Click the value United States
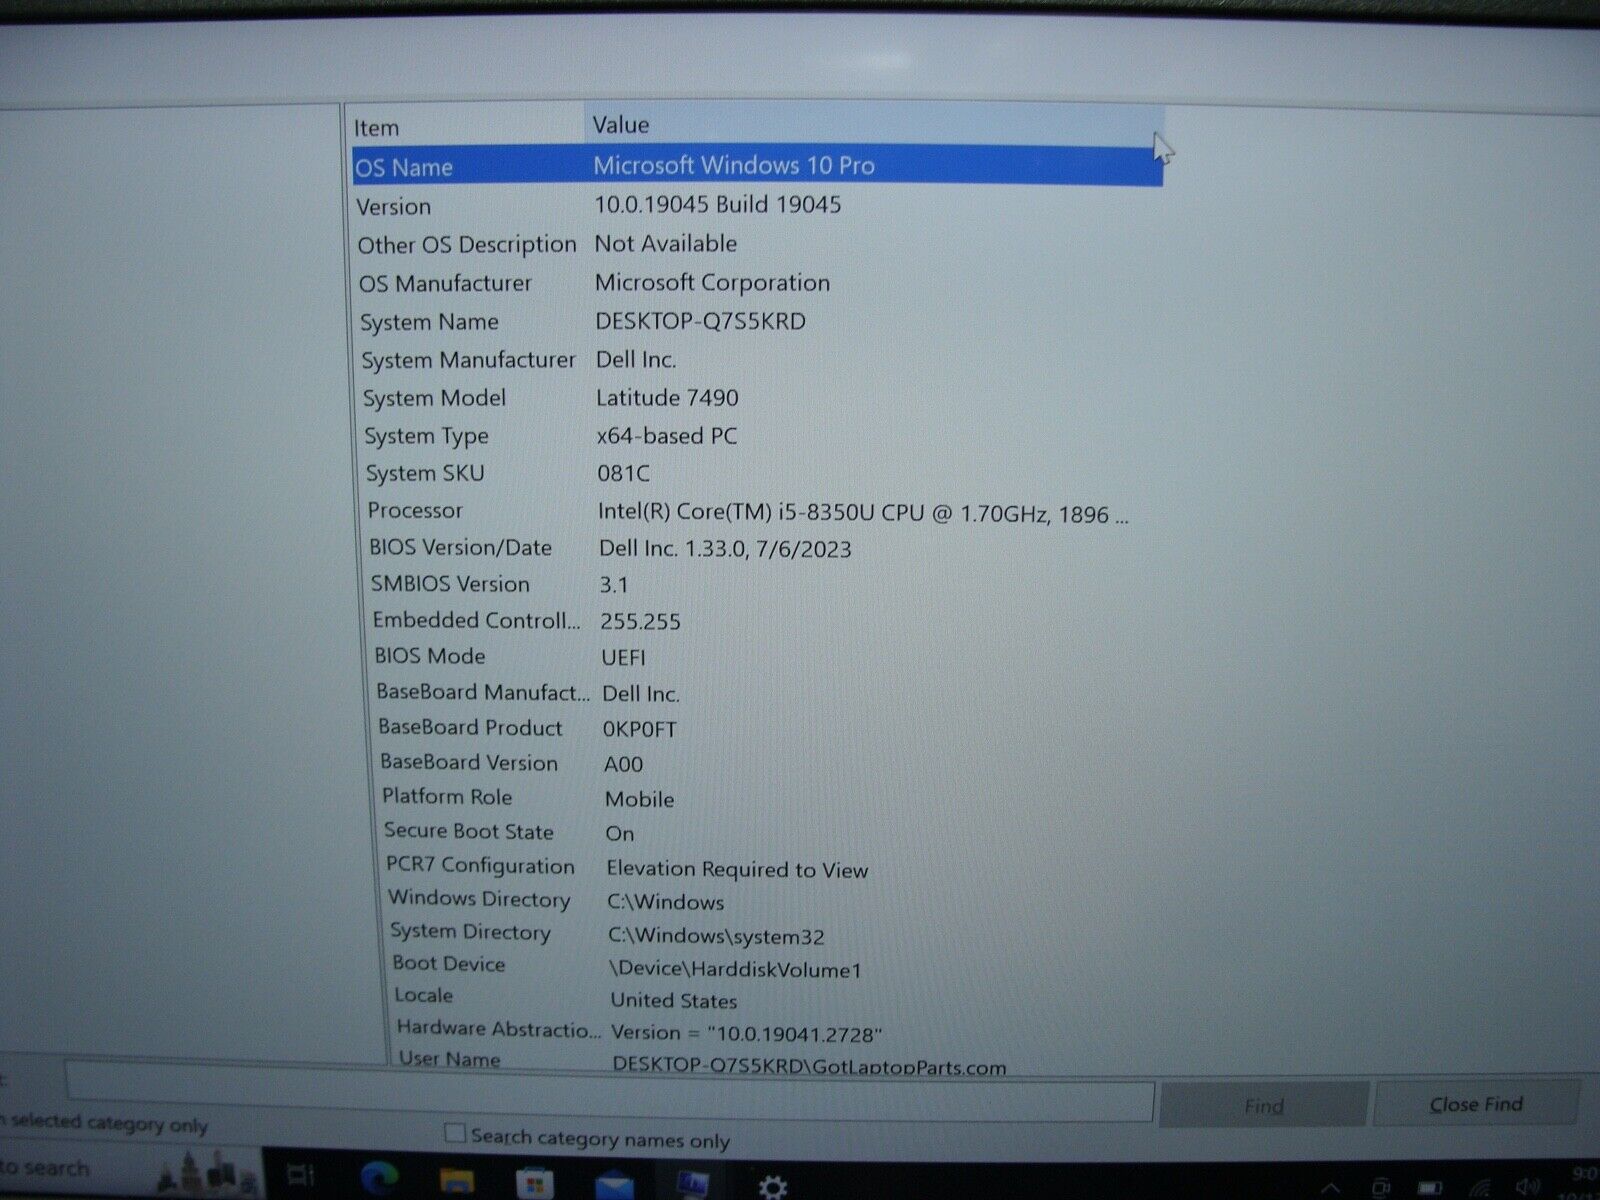Viewport: 1600px width, 1200px height. point(674,1001)
